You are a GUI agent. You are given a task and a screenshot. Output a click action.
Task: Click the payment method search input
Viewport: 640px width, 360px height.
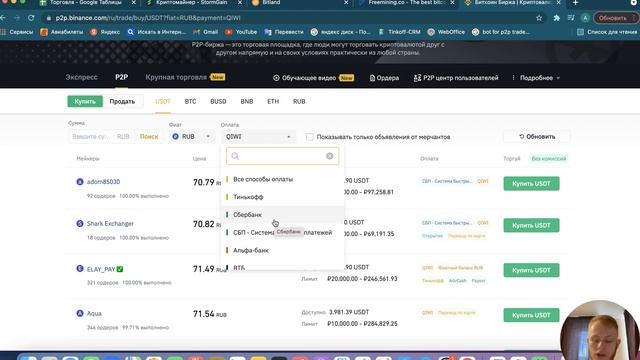point(282,156)
